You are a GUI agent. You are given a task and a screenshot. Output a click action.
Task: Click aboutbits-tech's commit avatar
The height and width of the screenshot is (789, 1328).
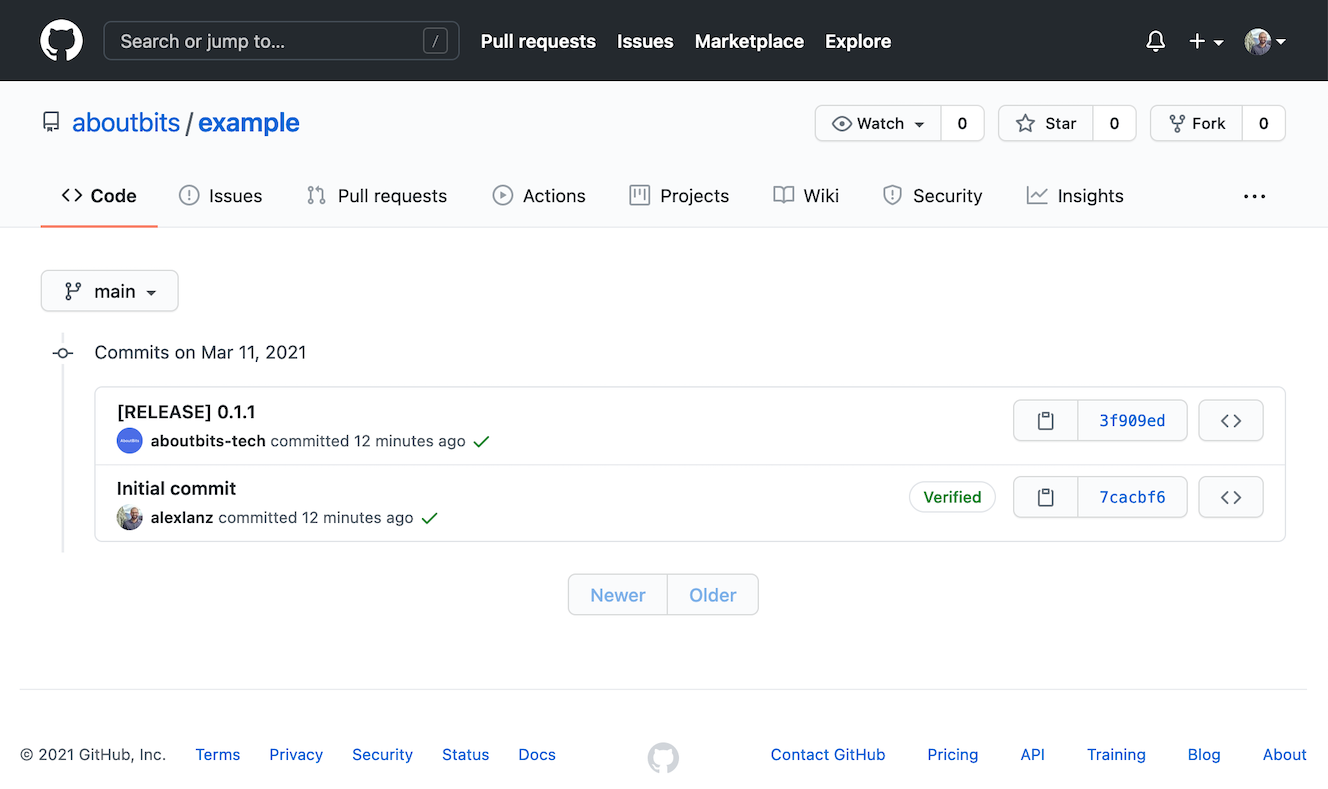pyautogui.click(x=129, y=441)
